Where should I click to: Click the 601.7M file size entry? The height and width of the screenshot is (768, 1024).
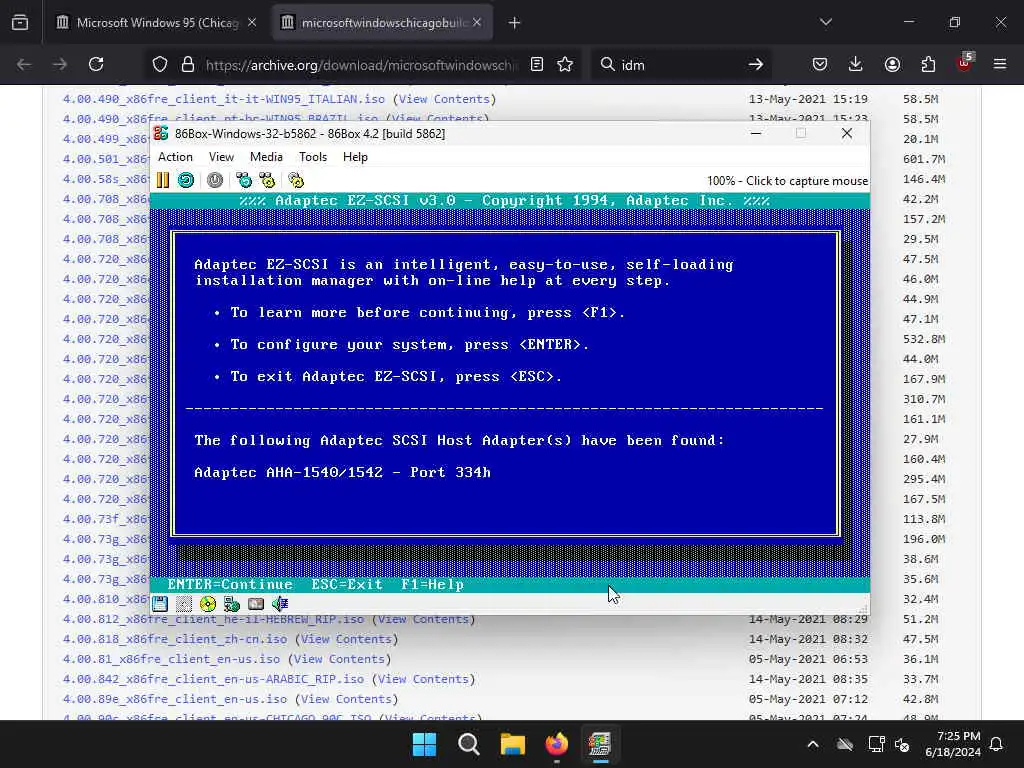[924, 159]
